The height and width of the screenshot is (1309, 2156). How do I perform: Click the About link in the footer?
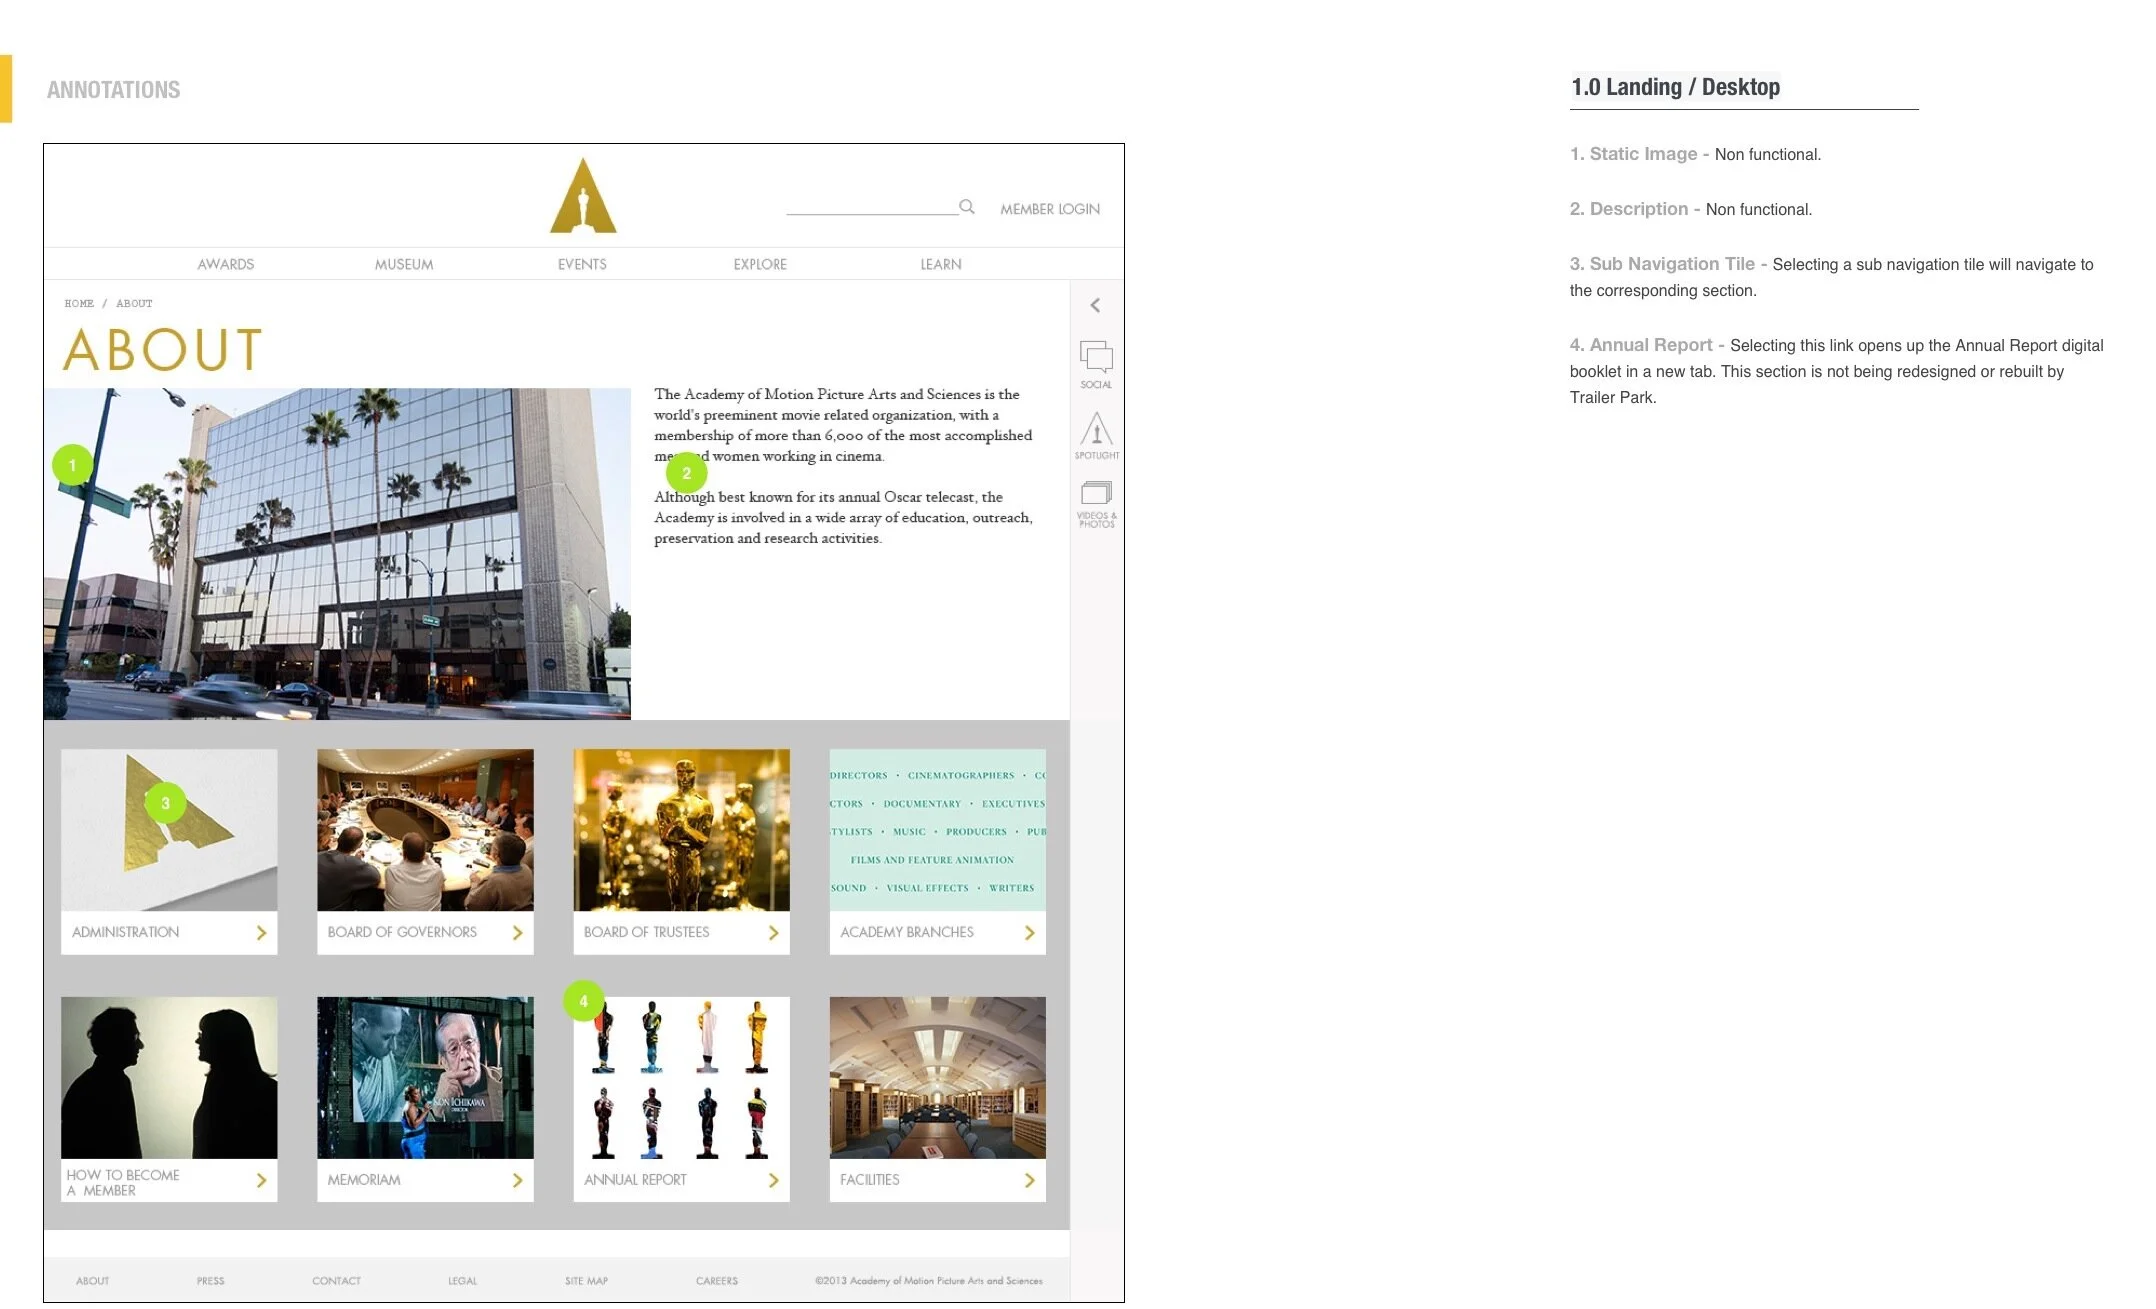coord(93,1281)
